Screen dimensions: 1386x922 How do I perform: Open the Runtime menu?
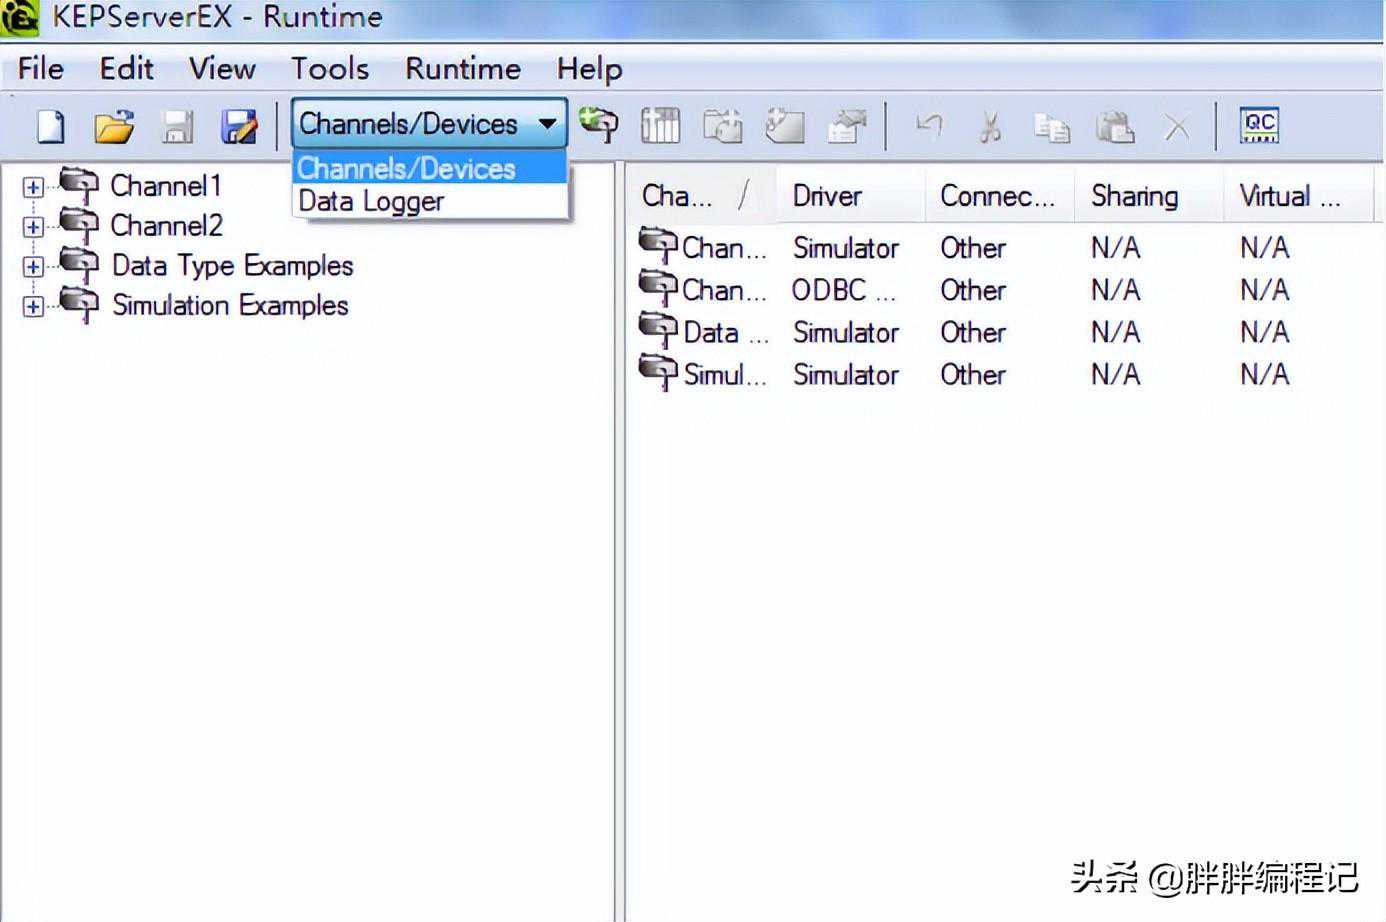tap(462, 69)
